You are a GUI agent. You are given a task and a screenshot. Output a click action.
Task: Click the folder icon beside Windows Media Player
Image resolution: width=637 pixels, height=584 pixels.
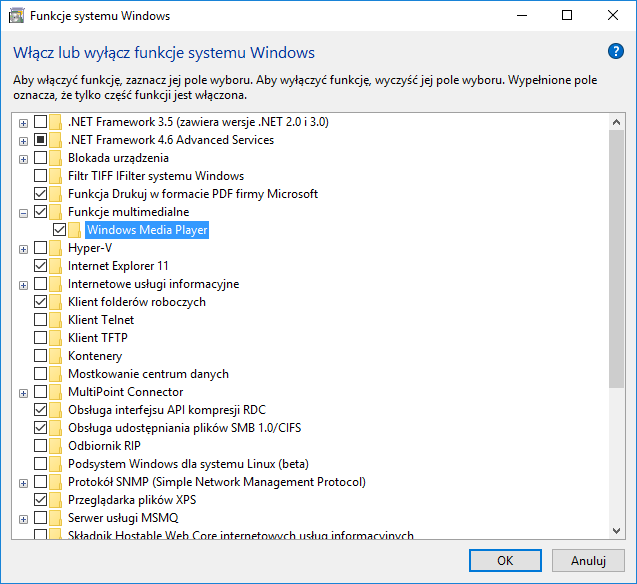(74, 230)
